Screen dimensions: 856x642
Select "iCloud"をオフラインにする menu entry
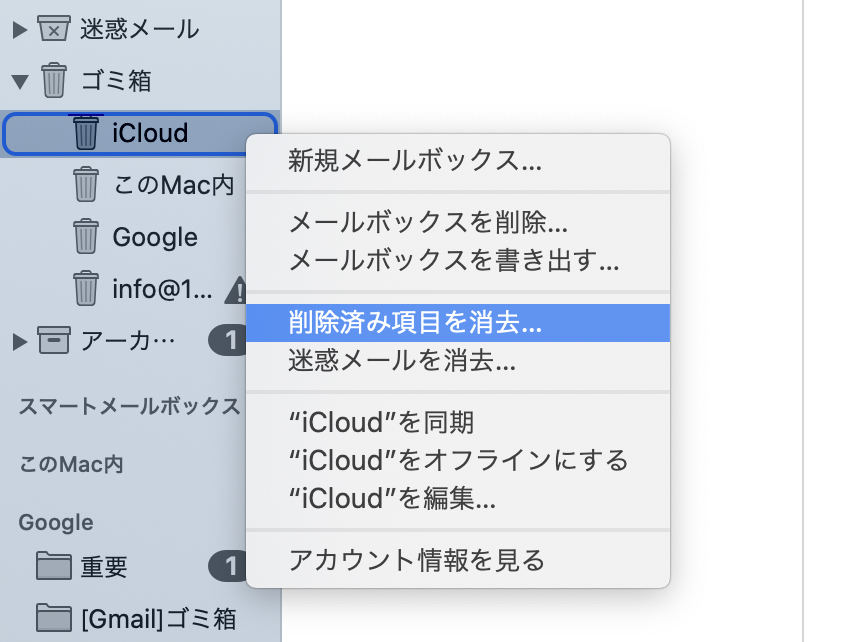click(458, 460)
